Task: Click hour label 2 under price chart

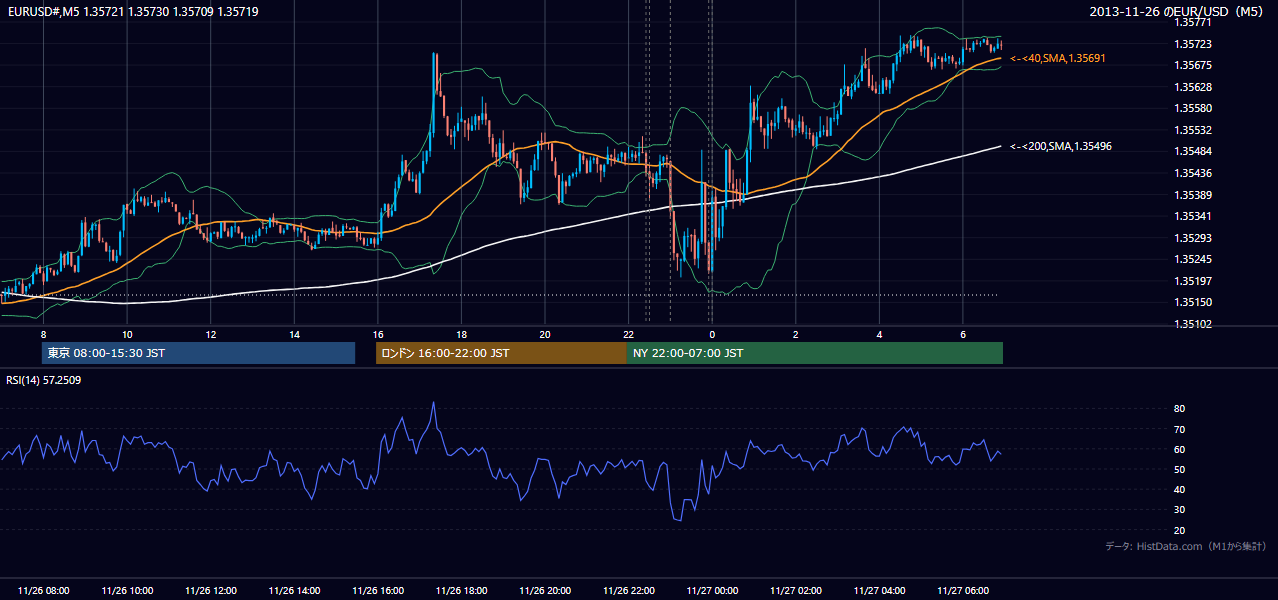Action: pyautogui.click(x=795, y=334)
